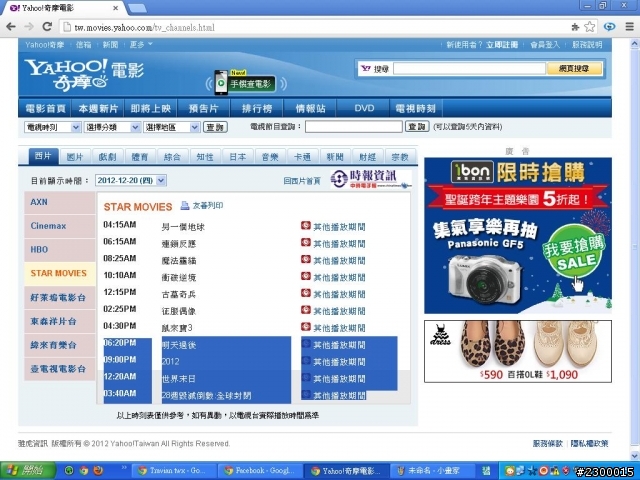Click the schedule icon for the 02:25PM movie
640x480 pixels.
(306, 310)
